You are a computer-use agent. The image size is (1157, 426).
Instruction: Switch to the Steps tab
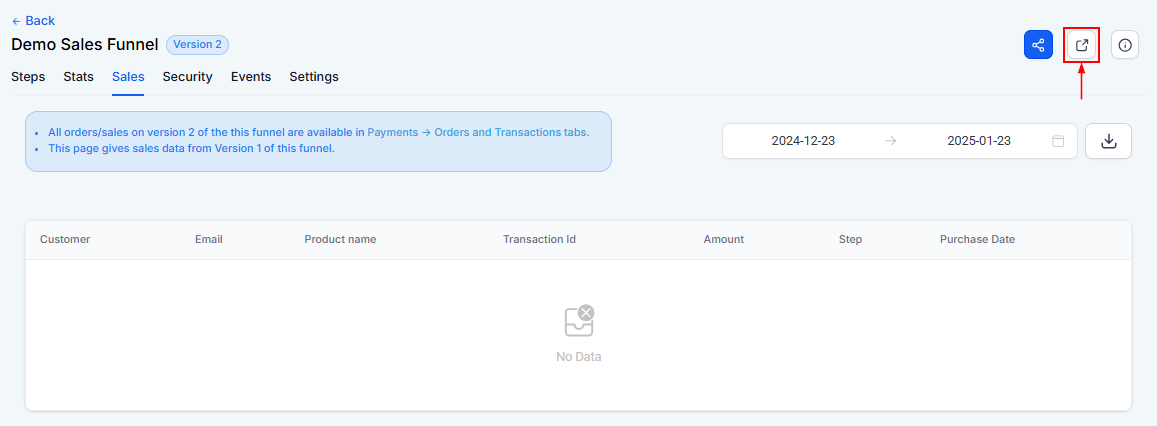click(28, 77)
